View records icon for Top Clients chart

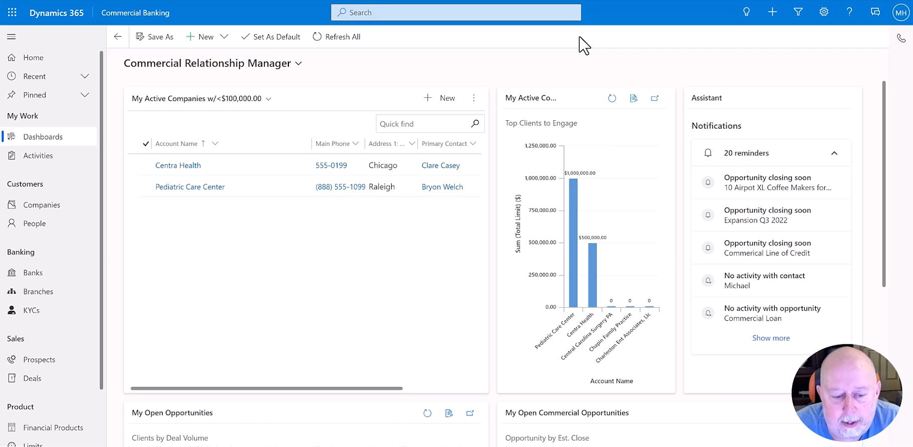click(634, 98)
